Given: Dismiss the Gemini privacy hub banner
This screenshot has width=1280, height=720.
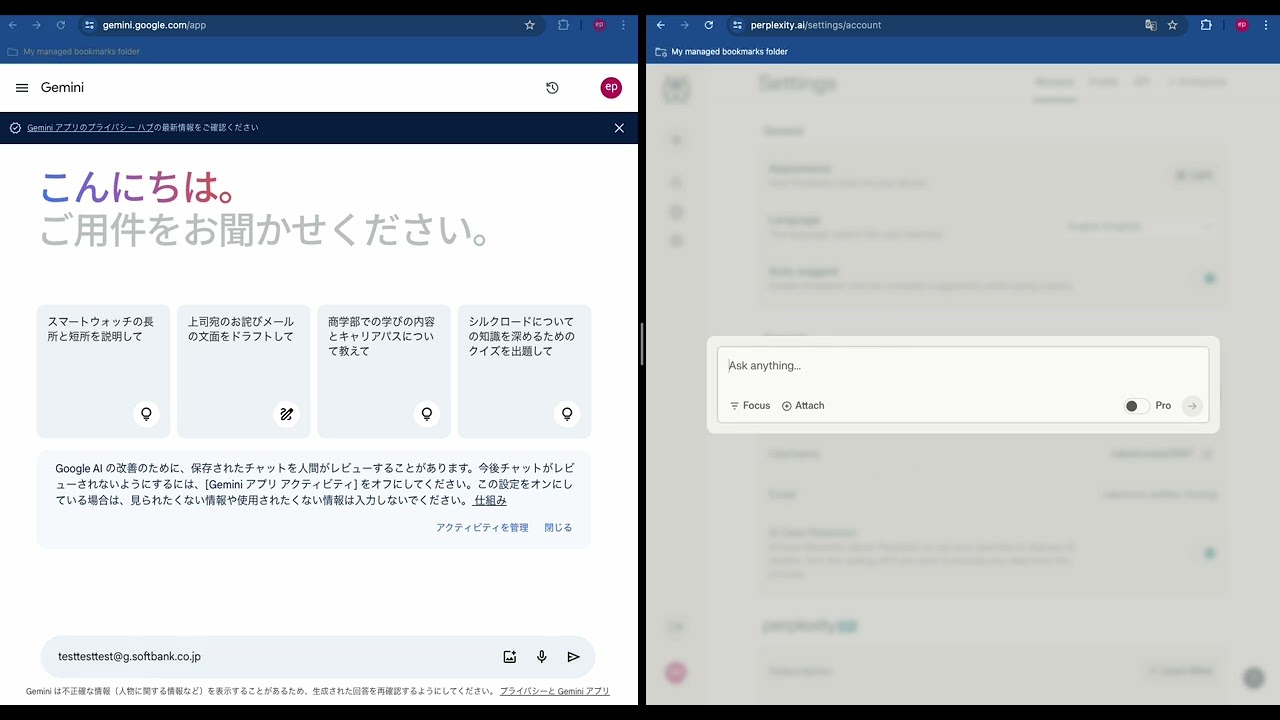Looking at the screenshot, I should tap(619, 128).
